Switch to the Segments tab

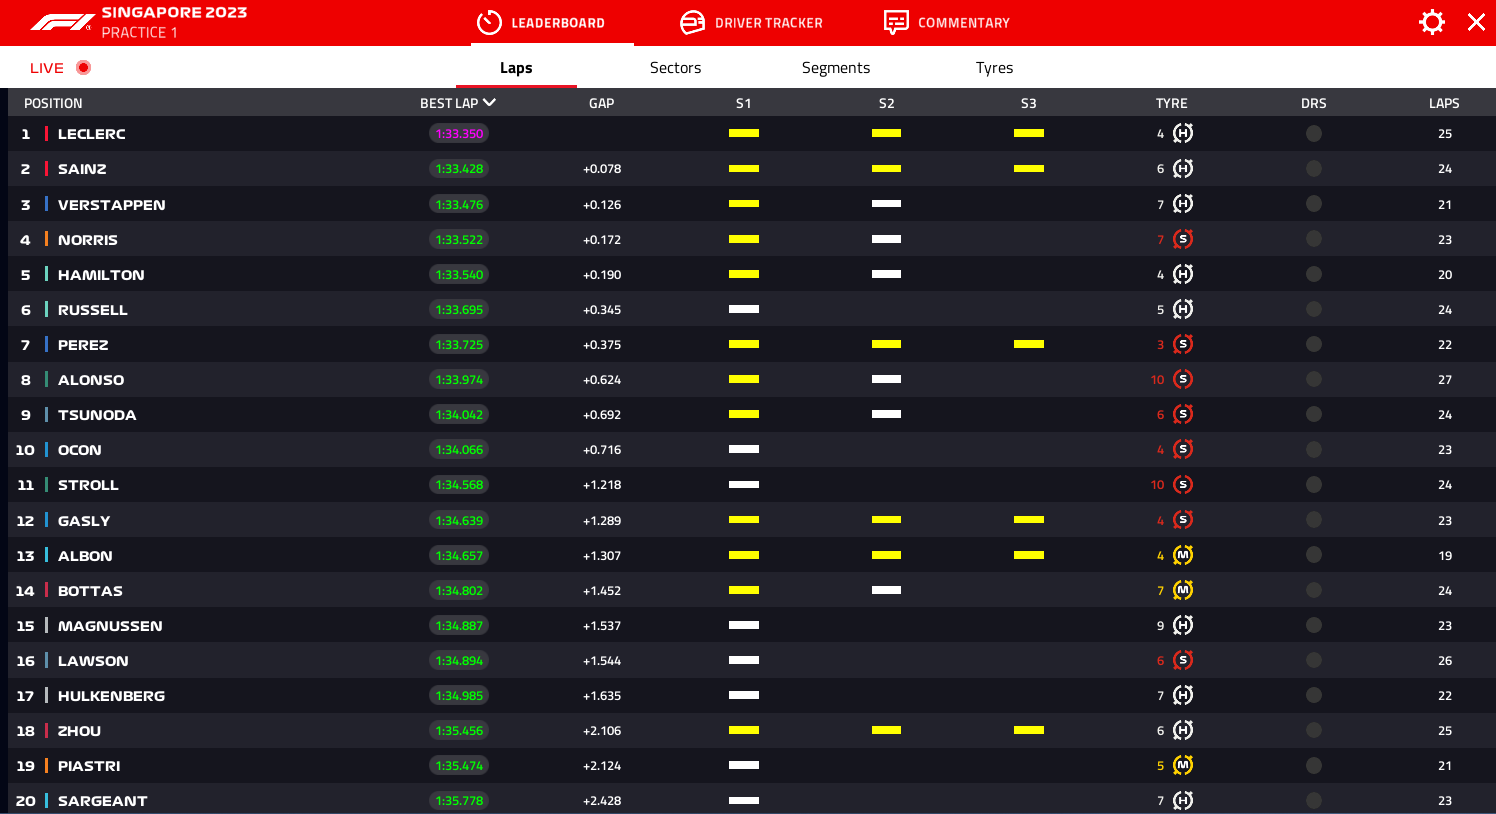836,68
